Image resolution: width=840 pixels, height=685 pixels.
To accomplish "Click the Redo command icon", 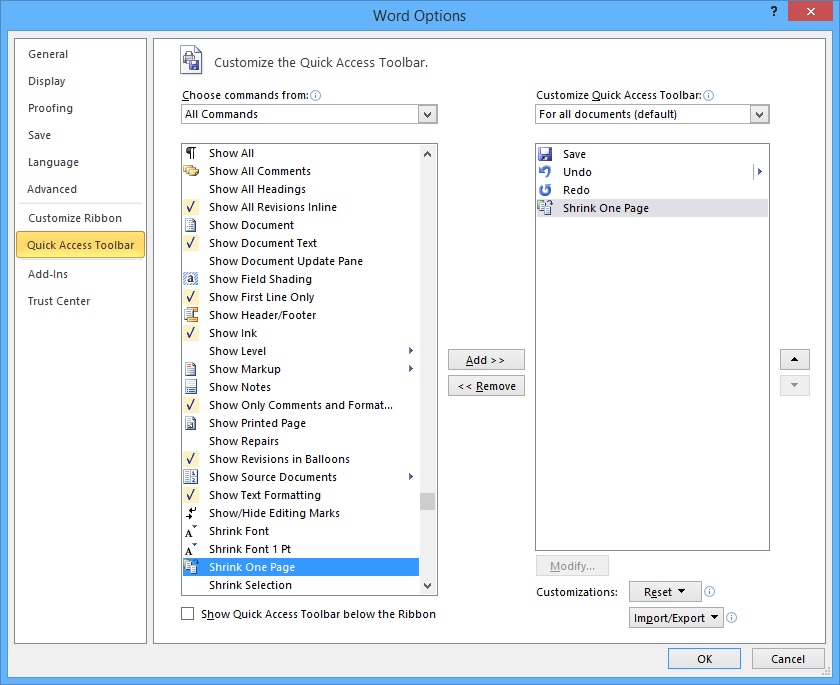I will tap(544, 189).
